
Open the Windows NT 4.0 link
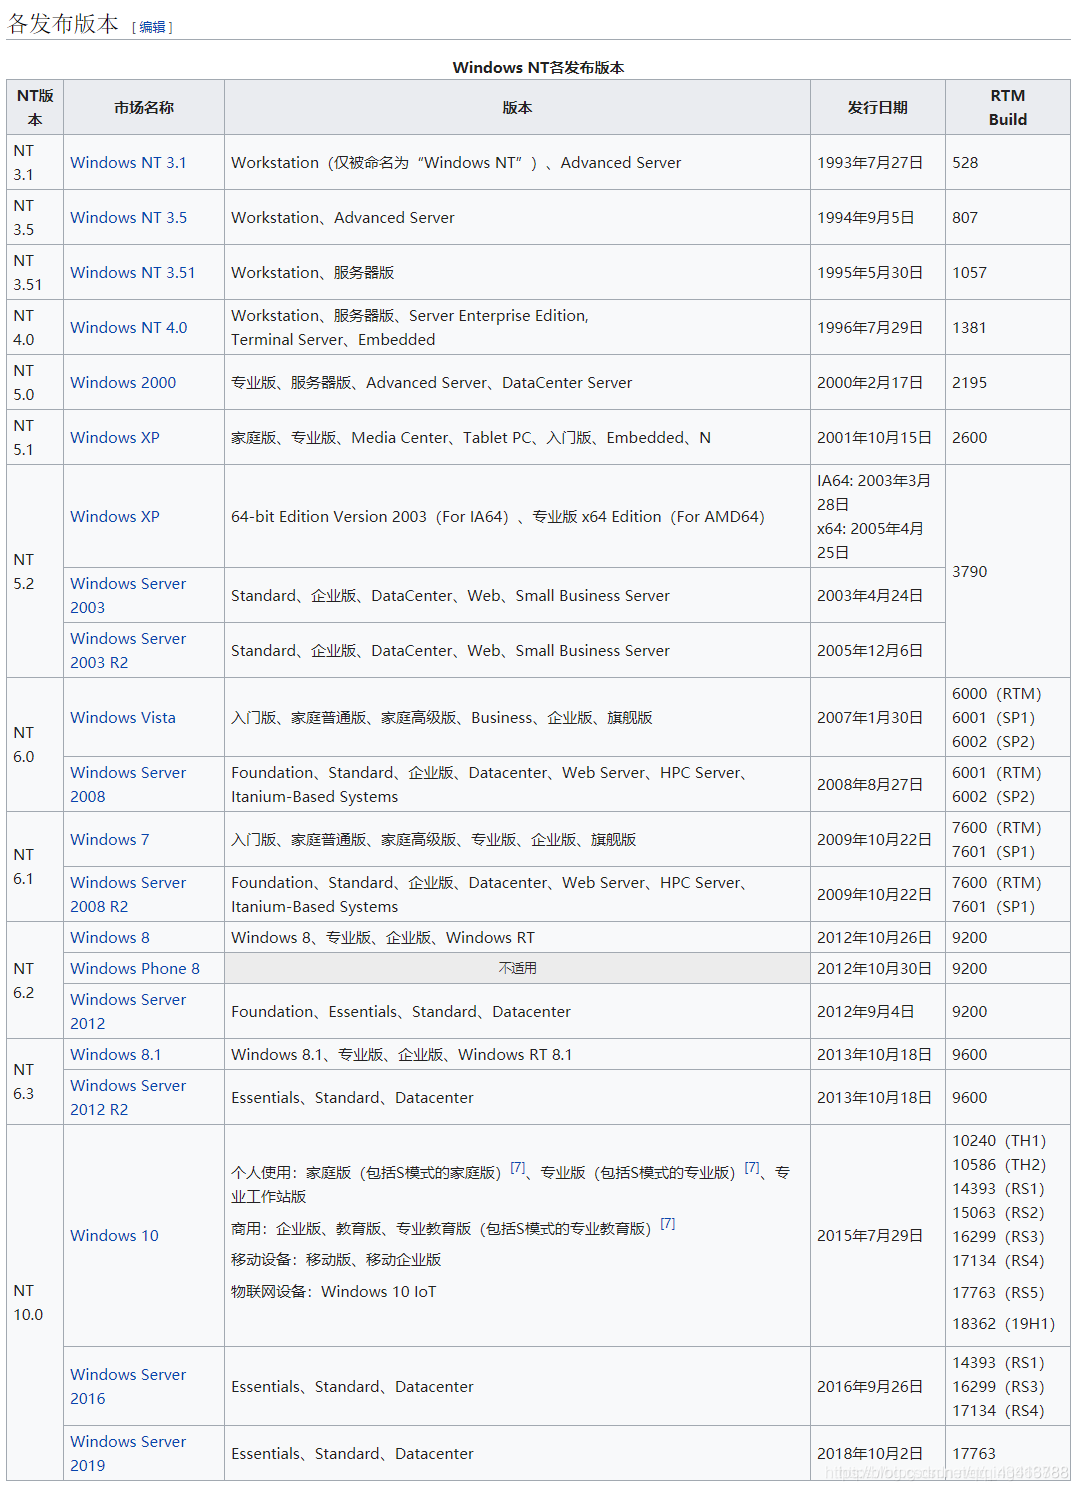128,328
